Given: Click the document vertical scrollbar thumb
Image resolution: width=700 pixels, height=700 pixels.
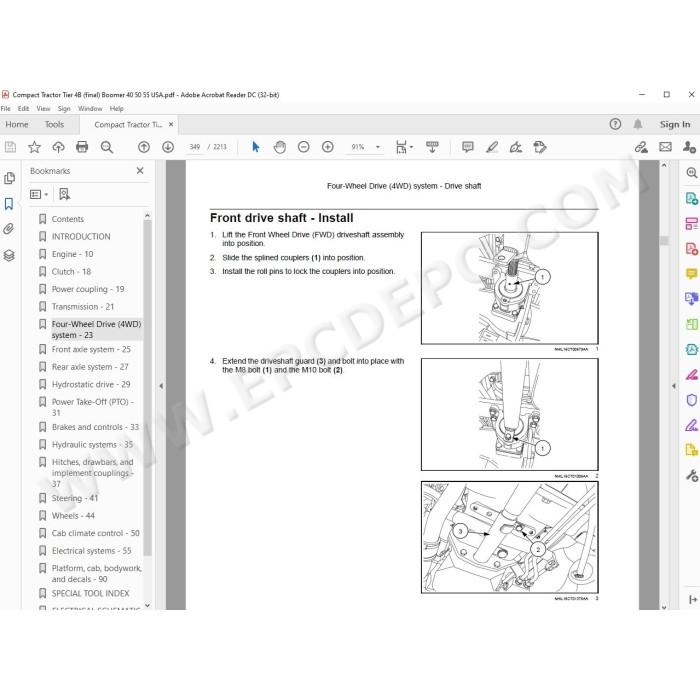Looking at the screenshot, I should pos(664,240).
